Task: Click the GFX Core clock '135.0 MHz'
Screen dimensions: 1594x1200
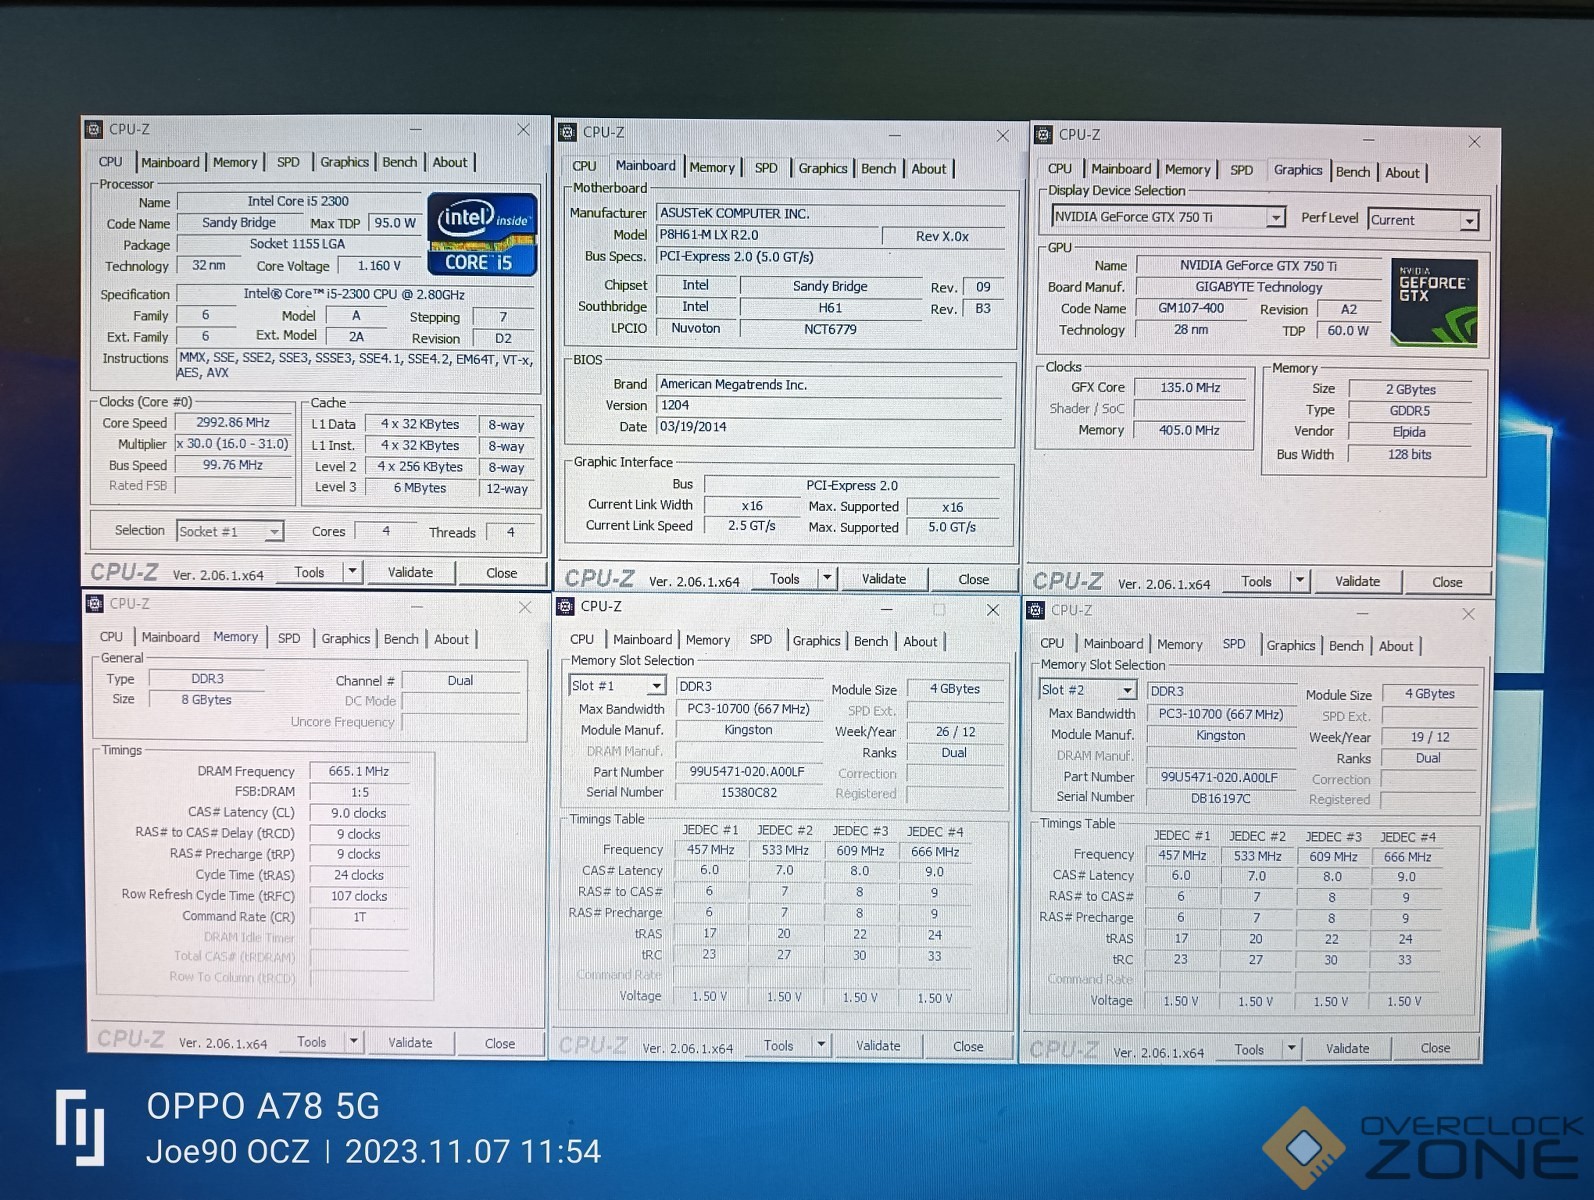Action: coord(1190,387)
